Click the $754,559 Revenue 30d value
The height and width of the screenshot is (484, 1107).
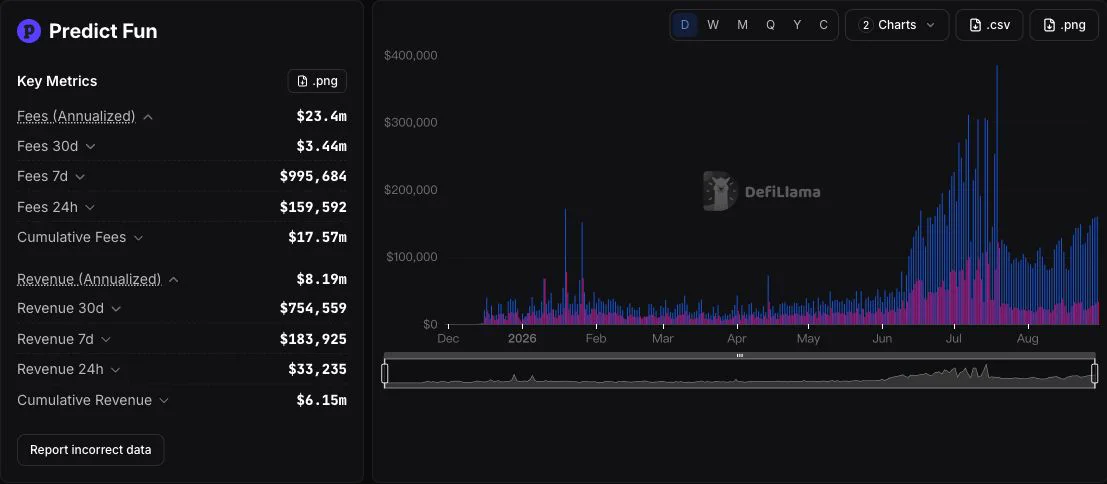(313, 308)
